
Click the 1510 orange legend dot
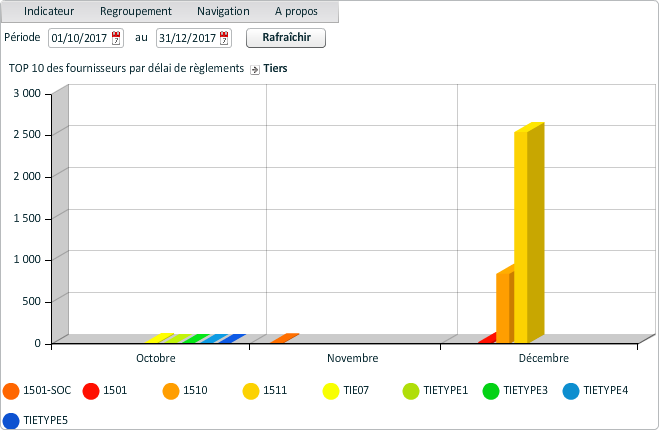click(171, 391)
